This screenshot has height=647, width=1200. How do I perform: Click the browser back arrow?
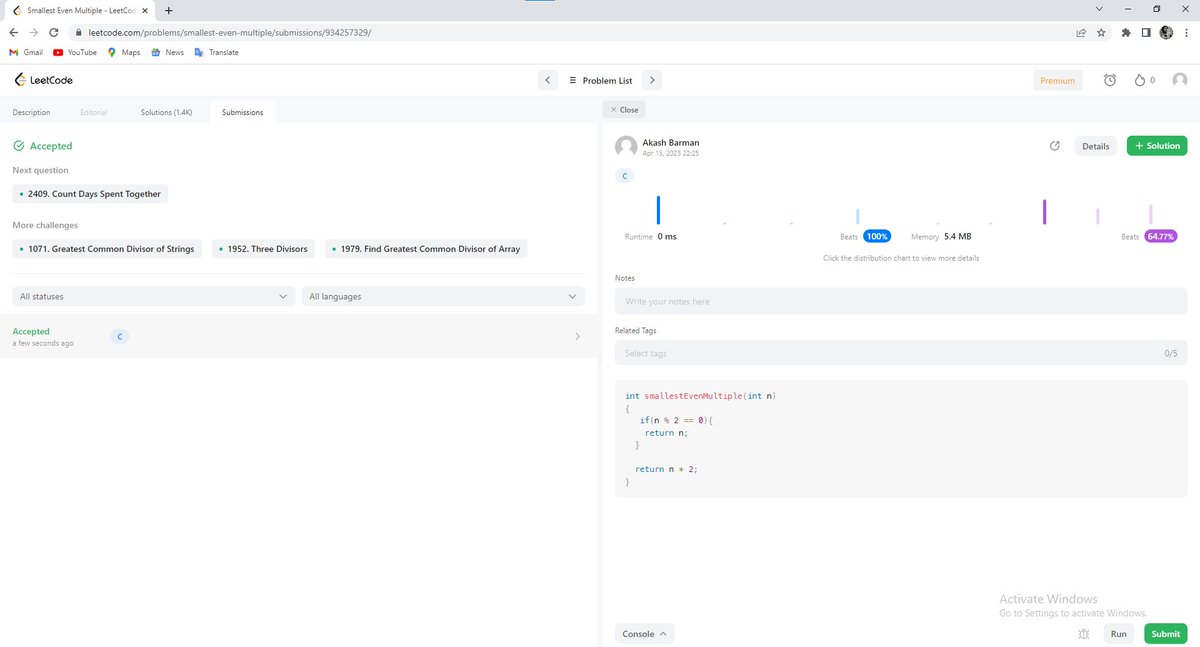tap(14, 32)
